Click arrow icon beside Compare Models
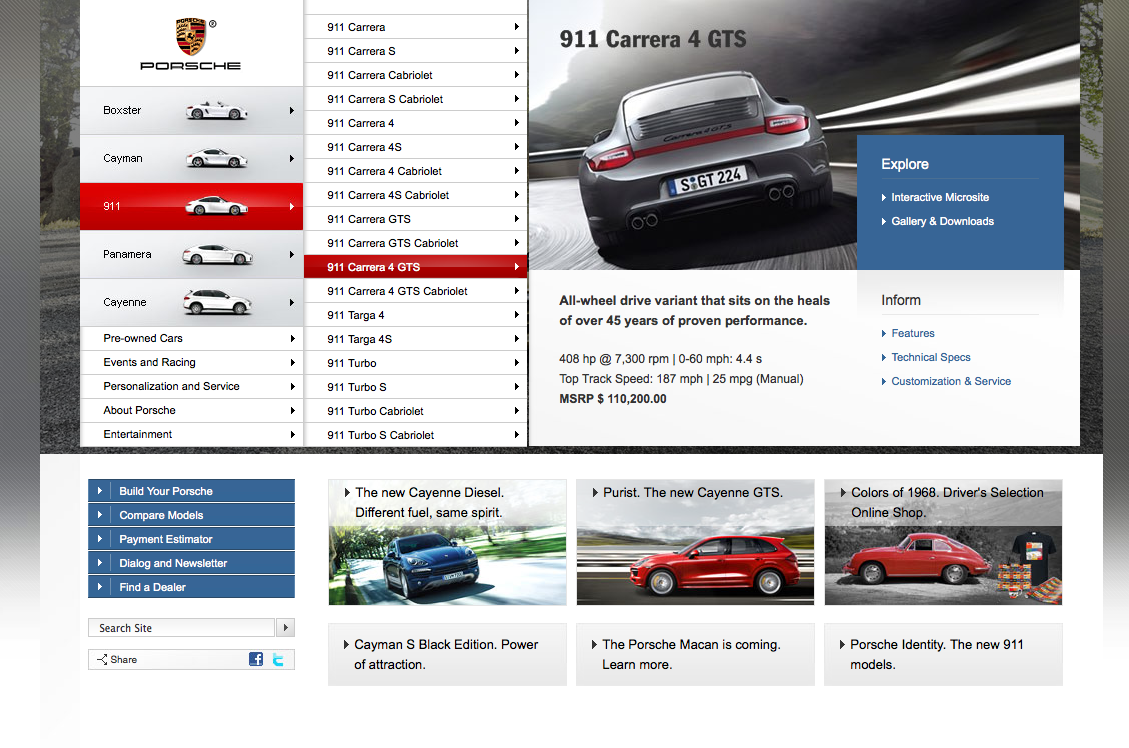1129x748 pixels. click(100, 515)
